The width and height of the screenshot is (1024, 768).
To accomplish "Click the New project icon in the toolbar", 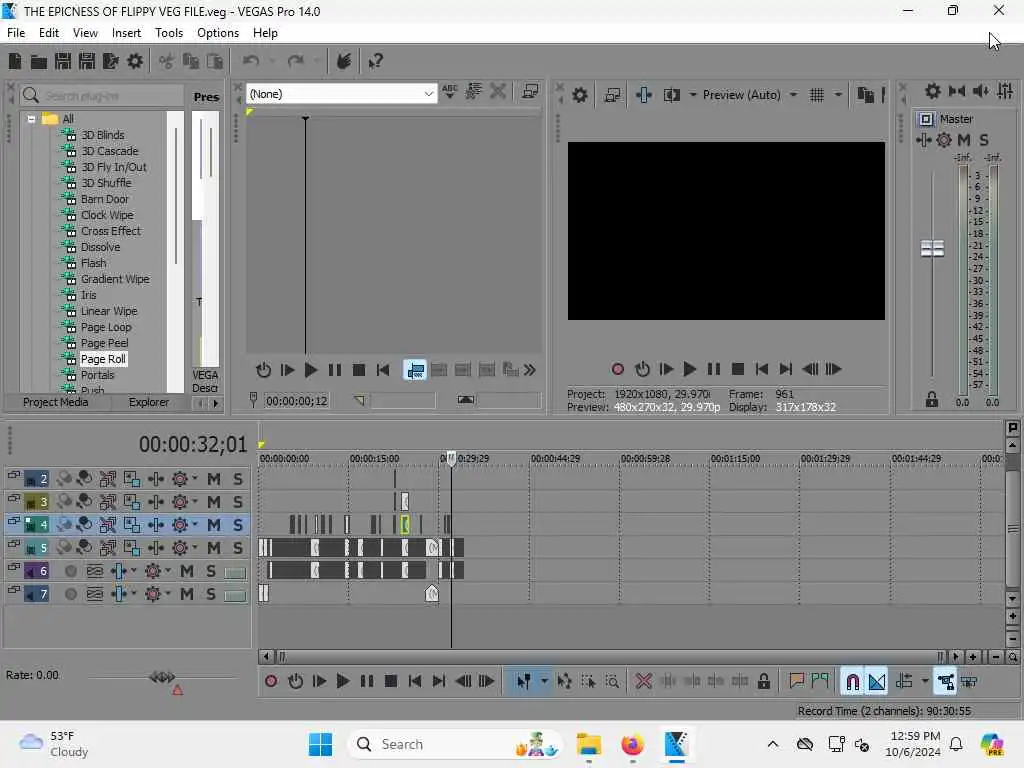I will click(14, 61).
